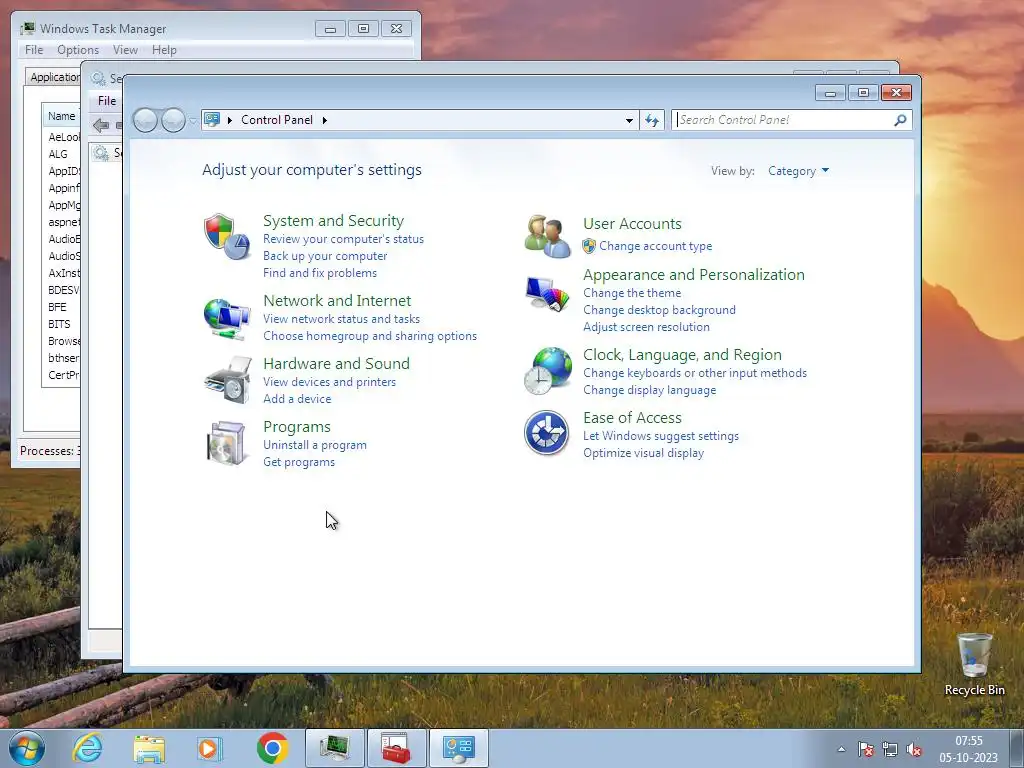
Task: Open the Help menu in Task Manager
Action: (x=164, y=50)
